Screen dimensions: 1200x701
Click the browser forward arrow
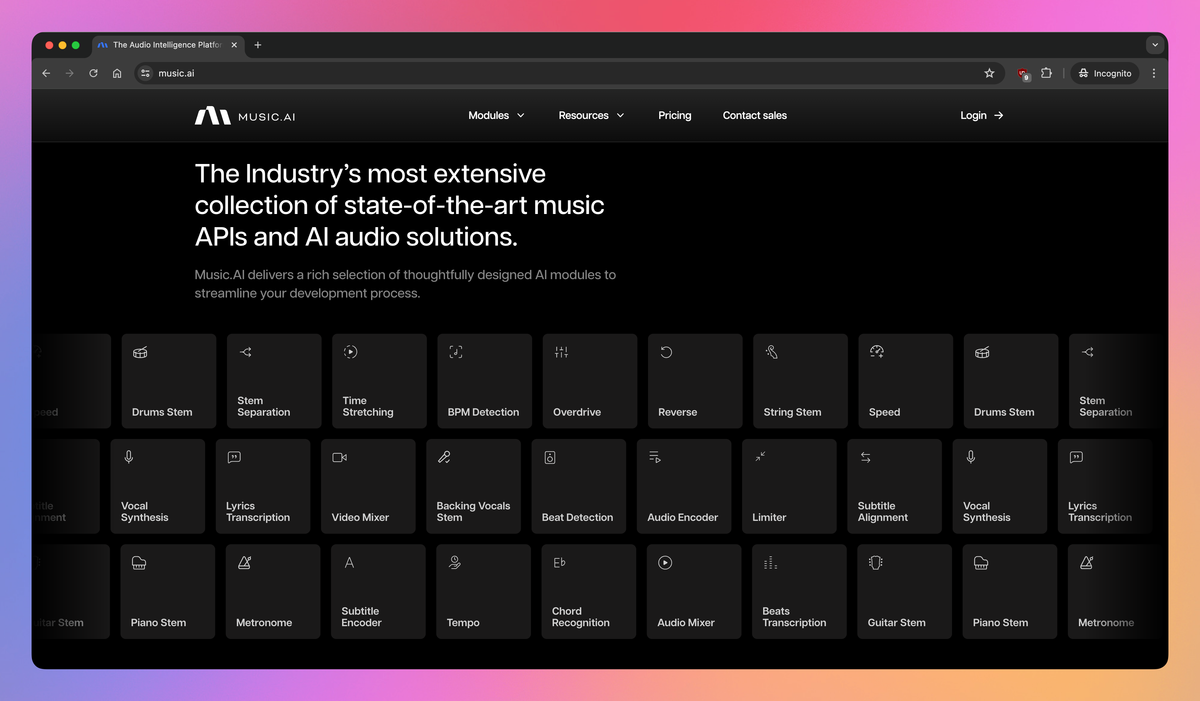click(69, 73)
